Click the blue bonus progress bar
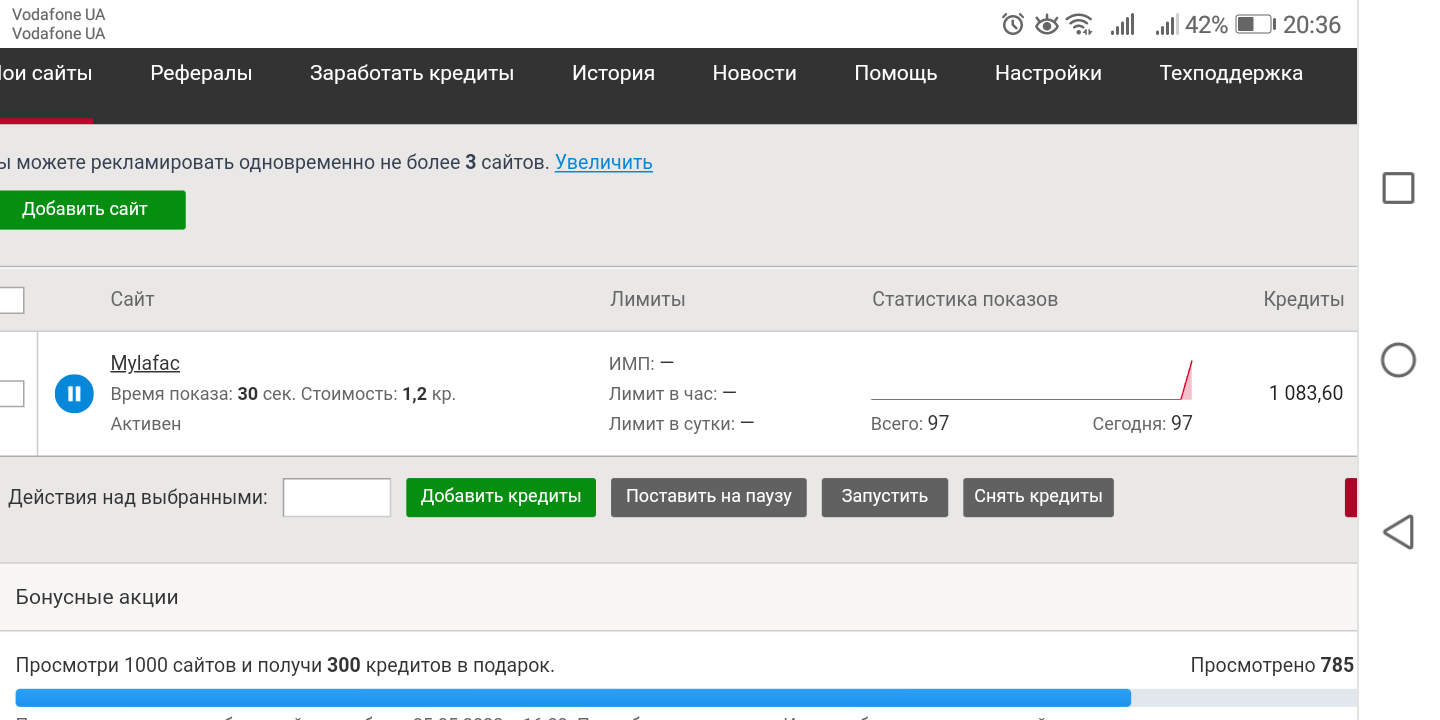This screenshot has height=720, width=1440. tap(573, 698)
